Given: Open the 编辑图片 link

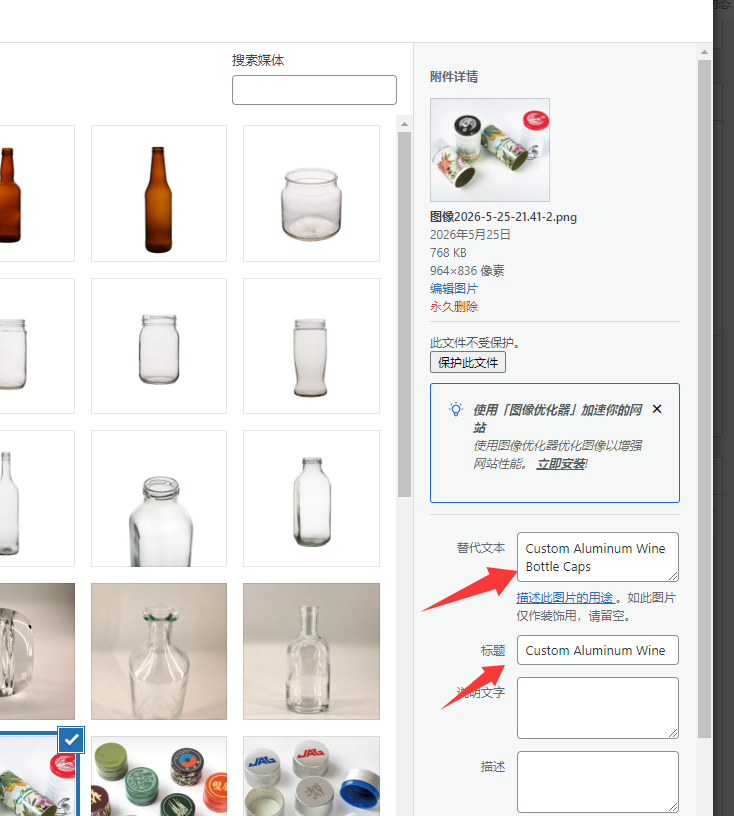Looking at the screenshot, I should tap(454, 289).
